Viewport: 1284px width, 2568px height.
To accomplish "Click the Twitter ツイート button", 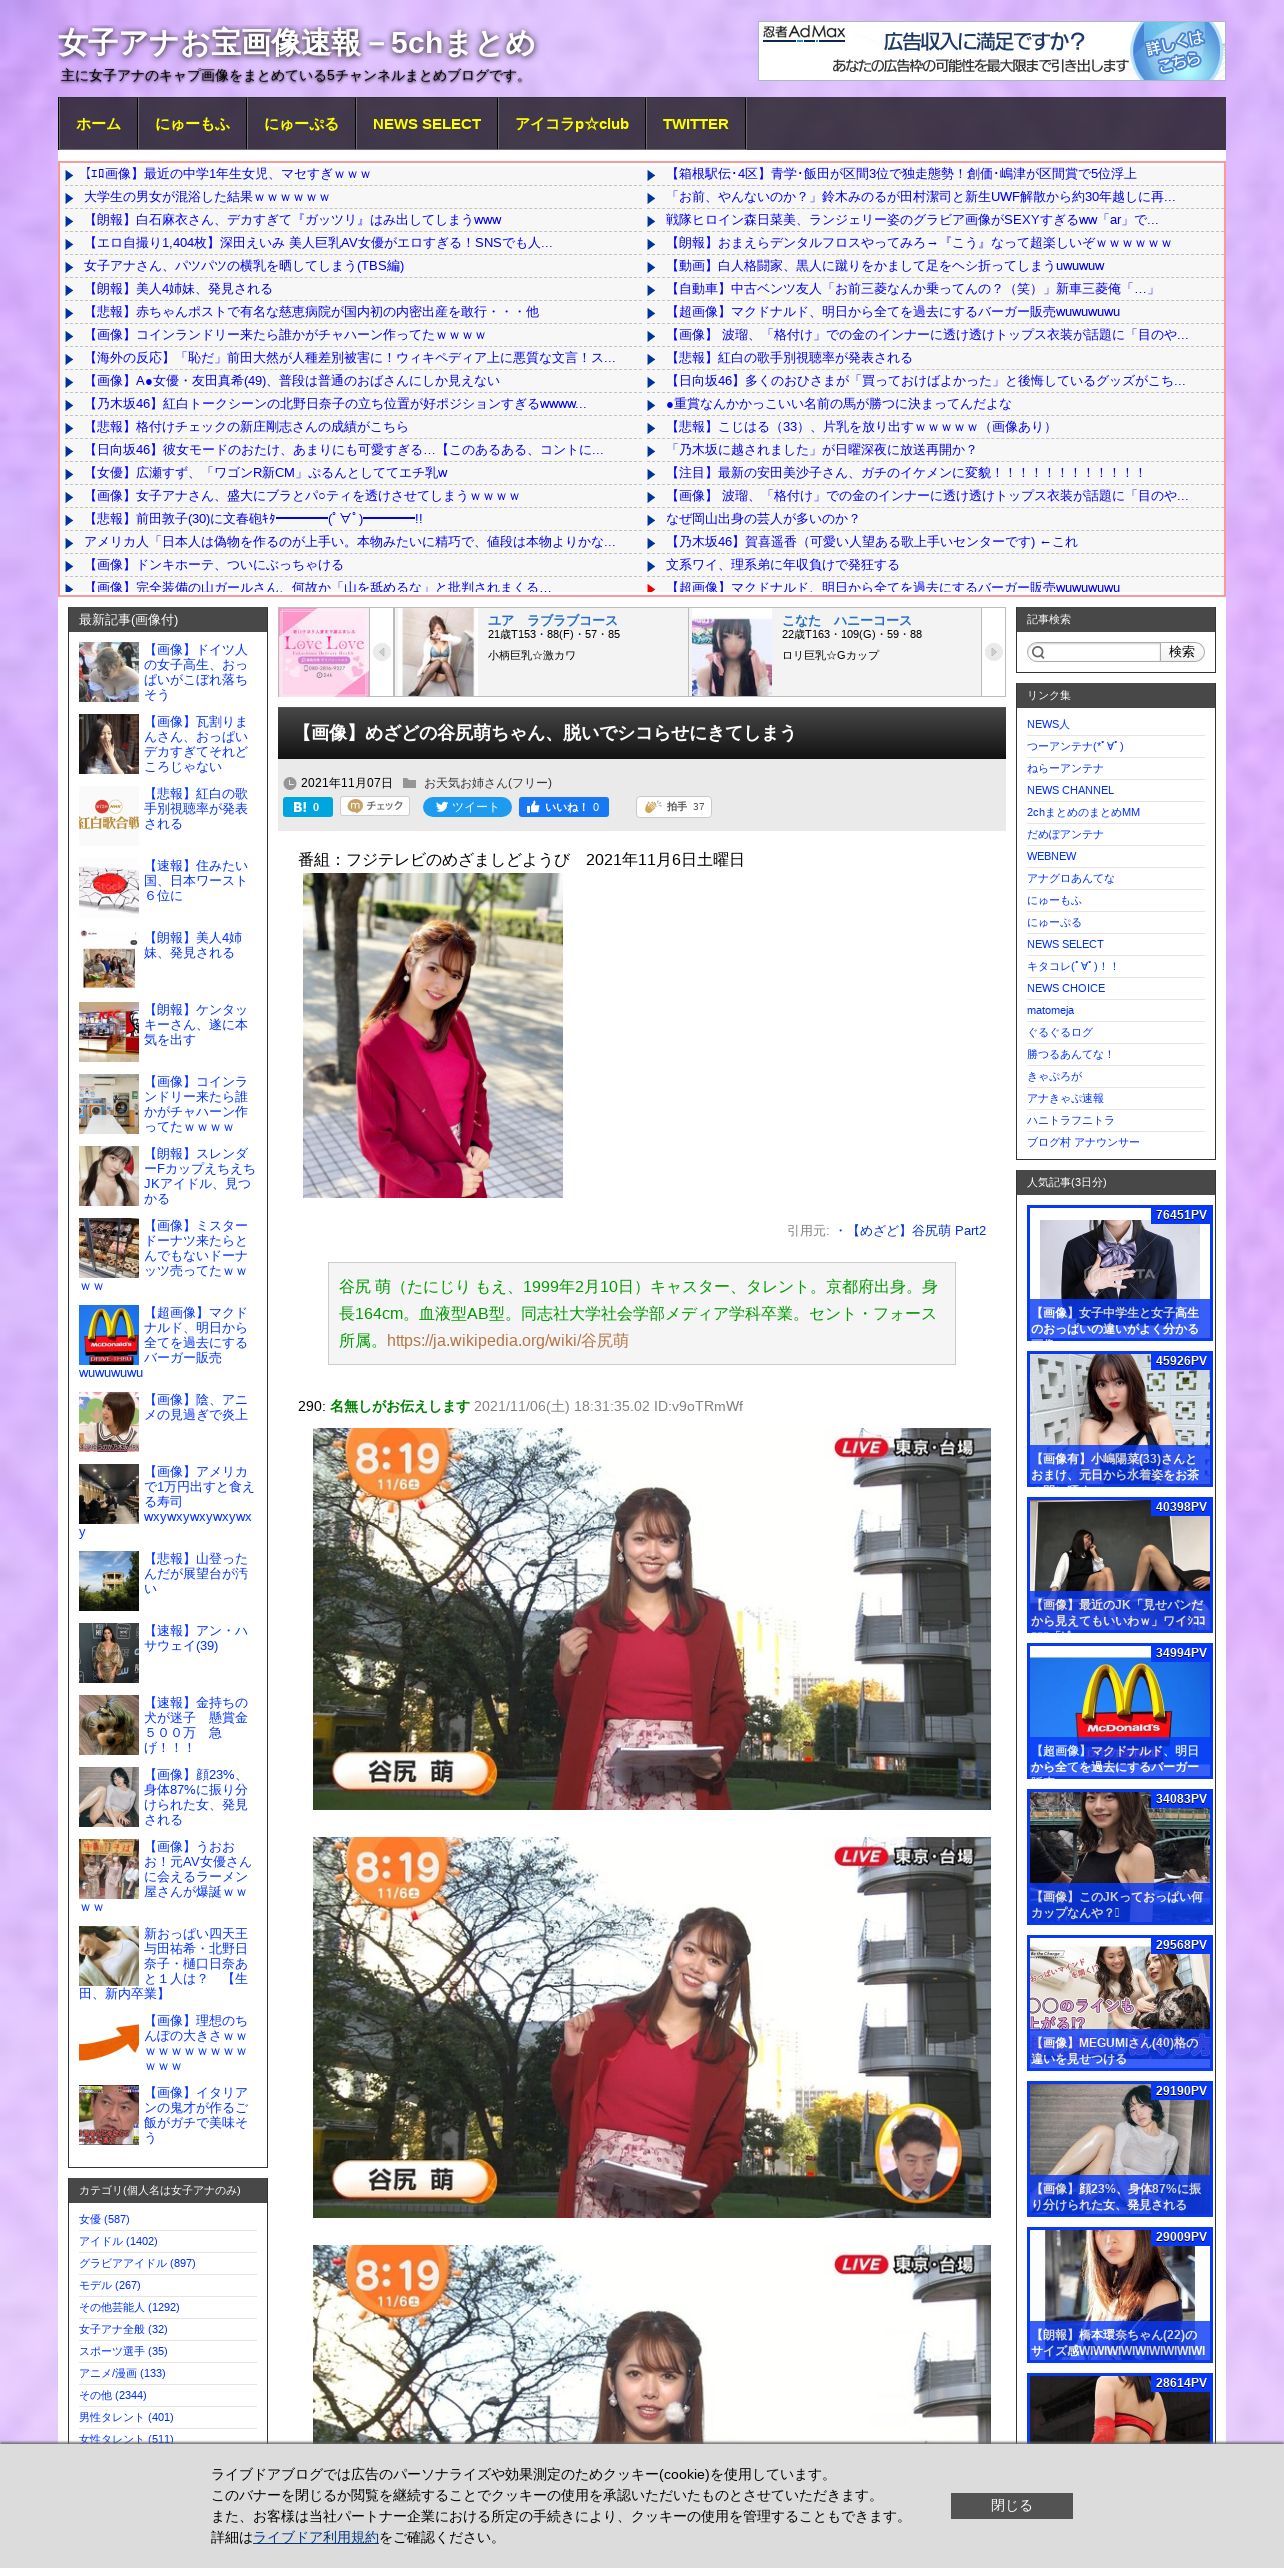I will (467, 807).
